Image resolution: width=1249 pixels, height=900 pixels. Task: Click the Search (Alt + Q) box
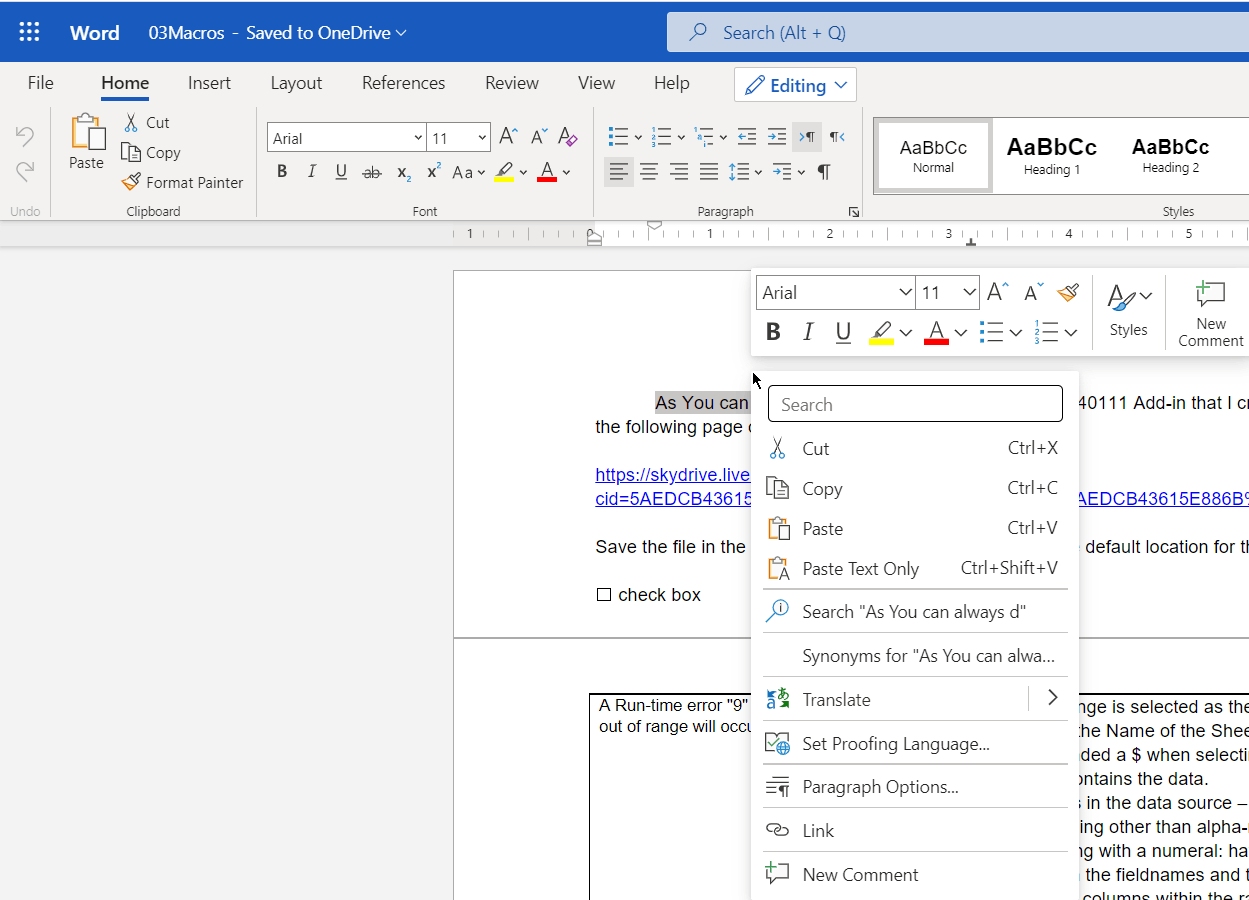point(958,32)
